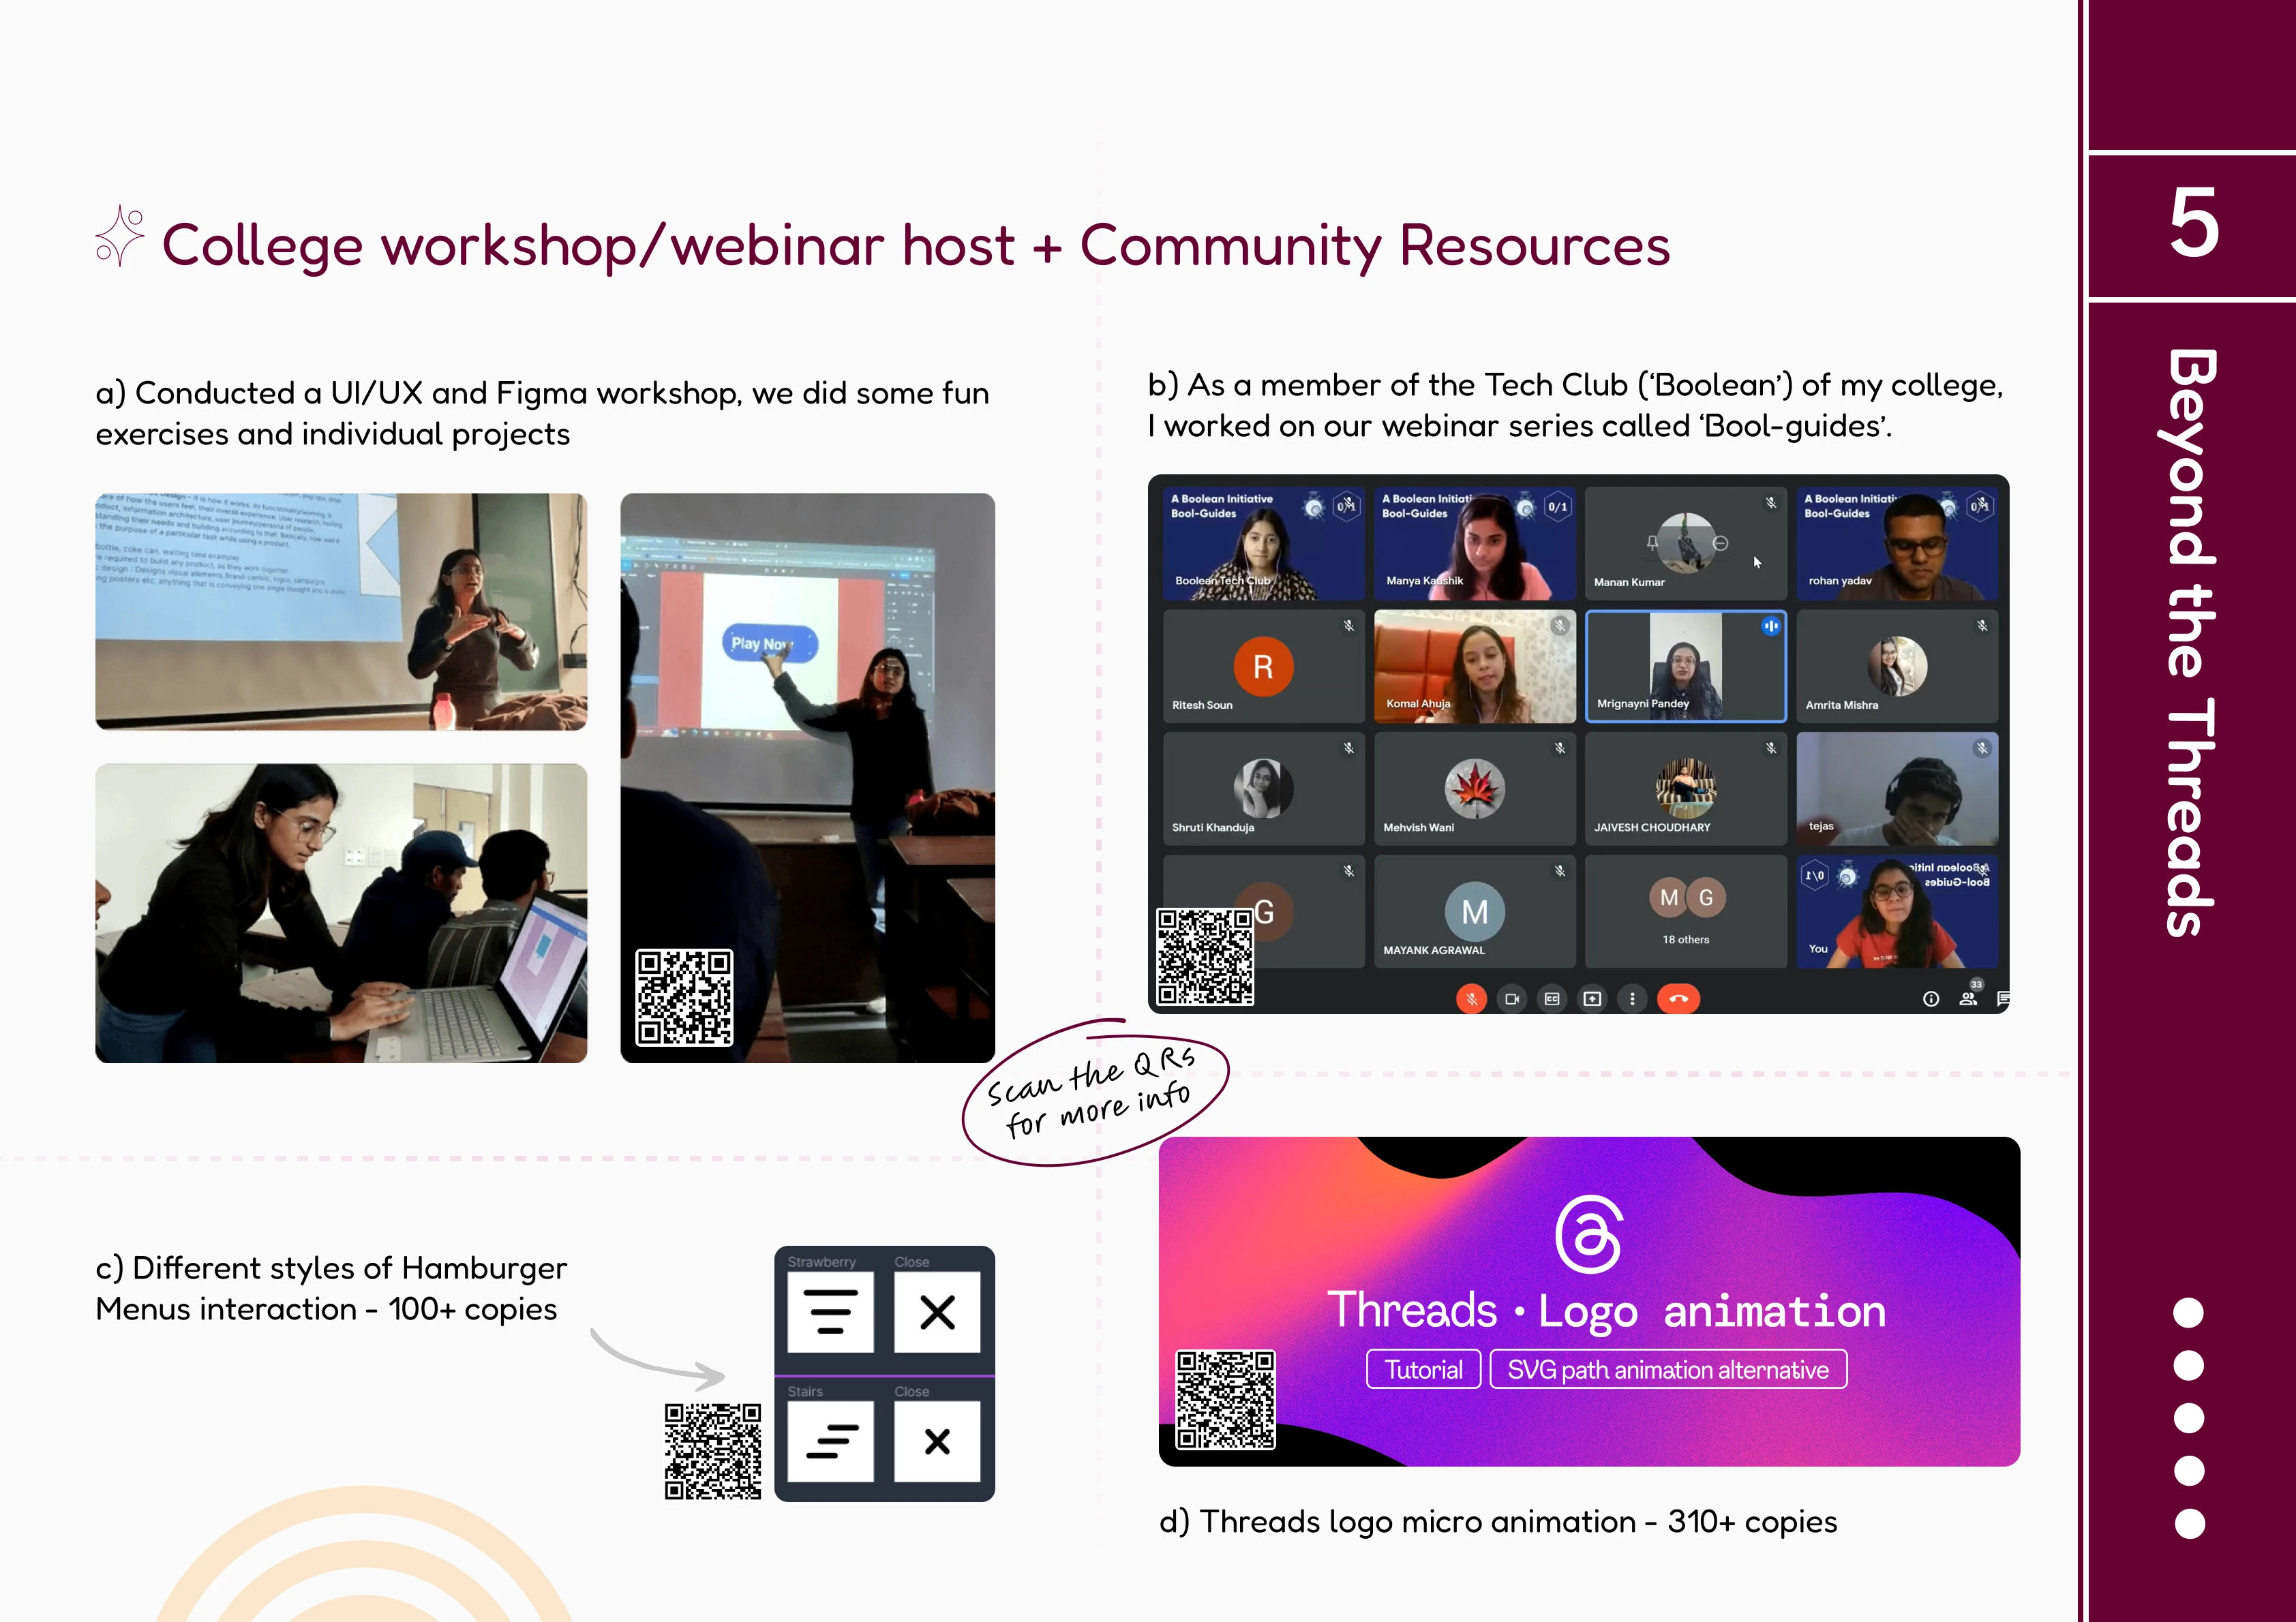Select rohan yadav's video tile

(1897, 543)
